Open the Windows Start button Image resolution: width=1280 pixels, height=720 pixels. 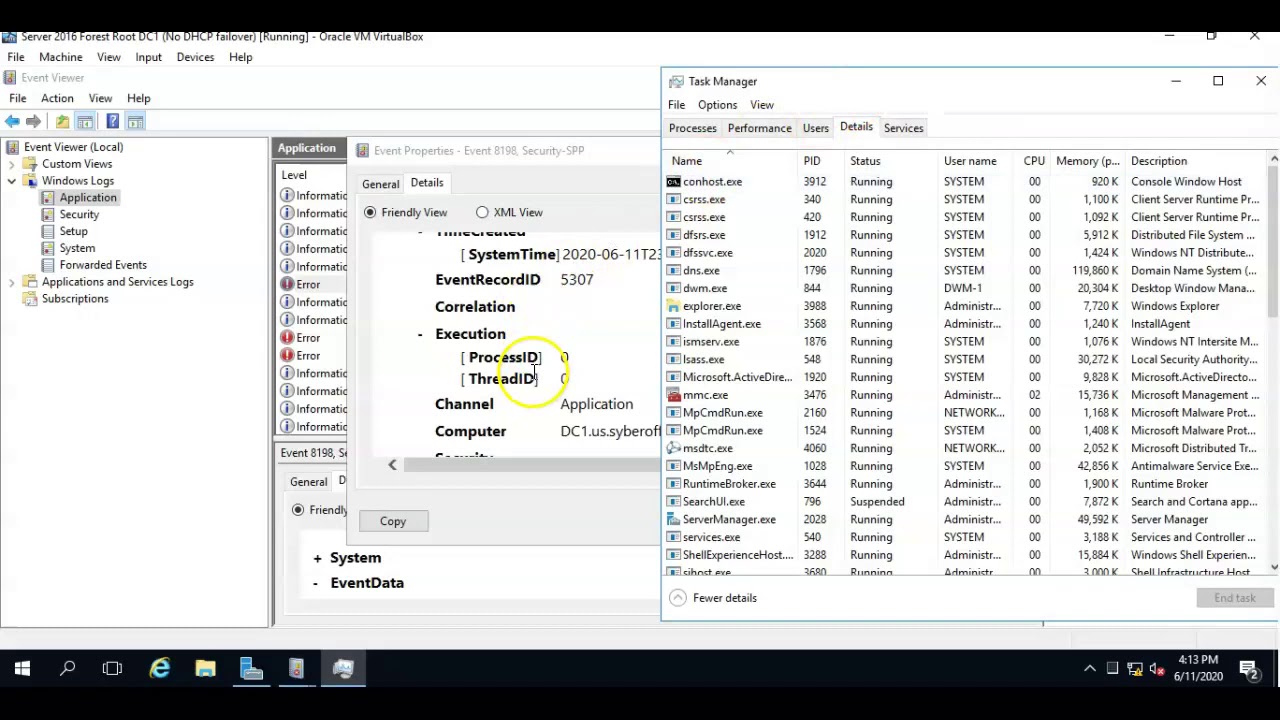coord(22,668)
